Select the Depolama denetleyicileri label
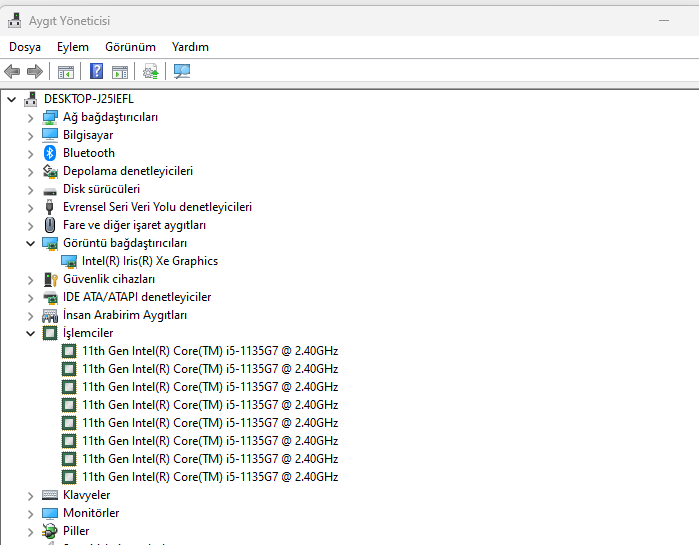Image resolution: width=699 pixels, height=545 pixels. click(128, 171)
